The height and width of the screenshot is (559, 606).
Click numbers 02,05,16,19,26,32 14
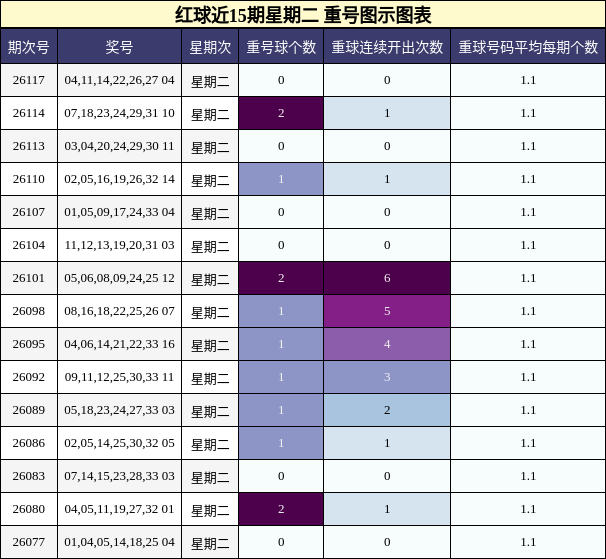(x=119, y=179)
